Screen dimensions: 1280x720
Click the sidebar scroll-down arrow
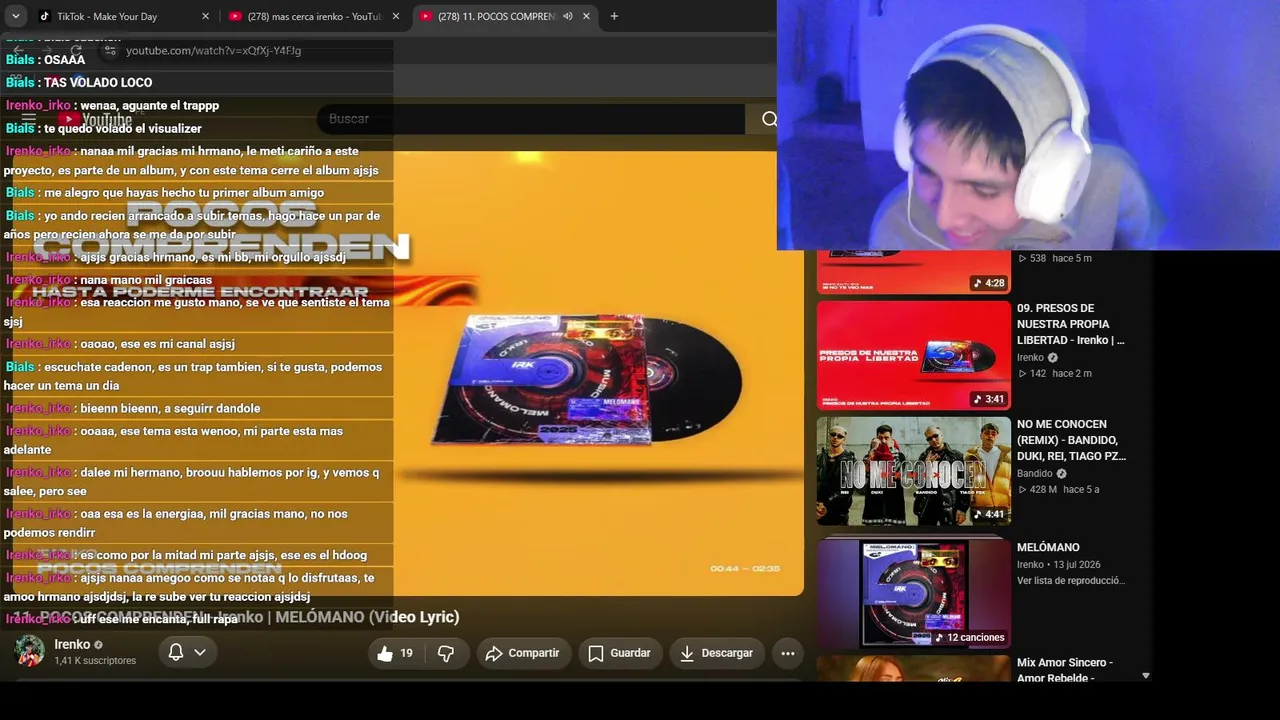(1146, 676)
